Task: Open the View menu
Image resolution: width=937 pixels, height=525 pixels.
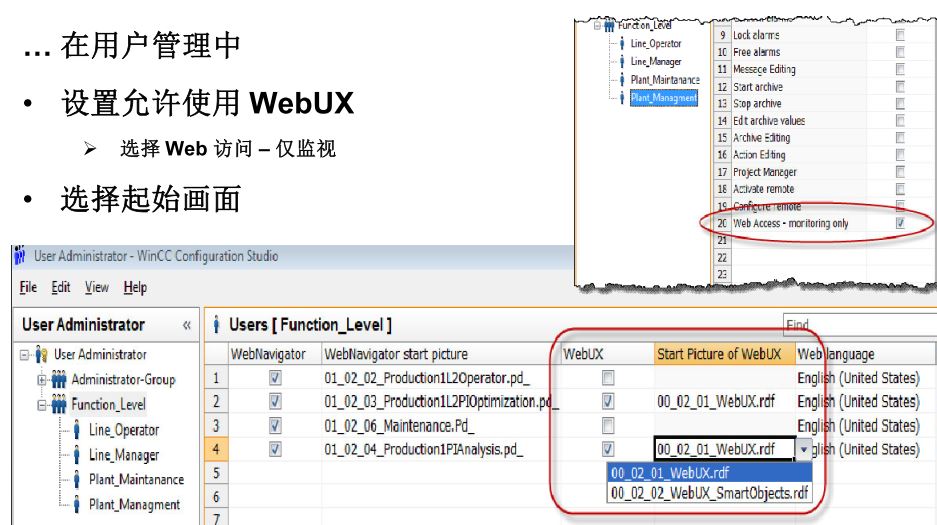Action: coord(97,287)
